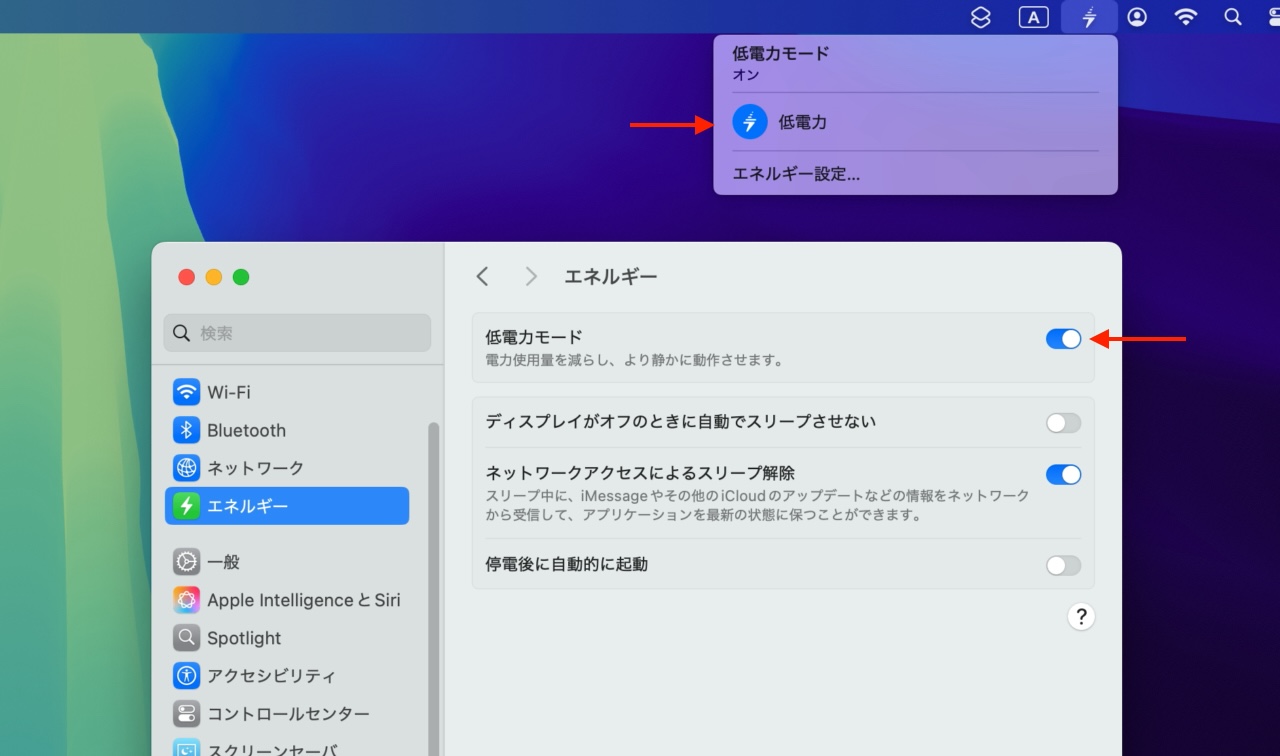Minimize the System Settings window
Image resolution: width=1280 pixels, height=756 pixels.
pos(214,277)
